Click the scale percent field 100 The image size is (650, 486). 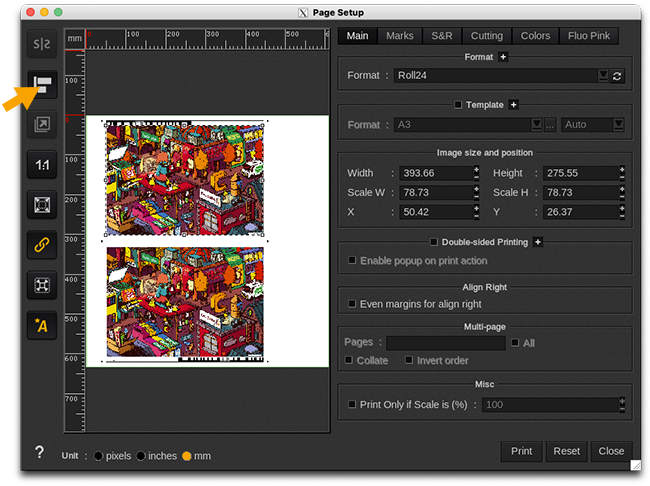point(551,405)
